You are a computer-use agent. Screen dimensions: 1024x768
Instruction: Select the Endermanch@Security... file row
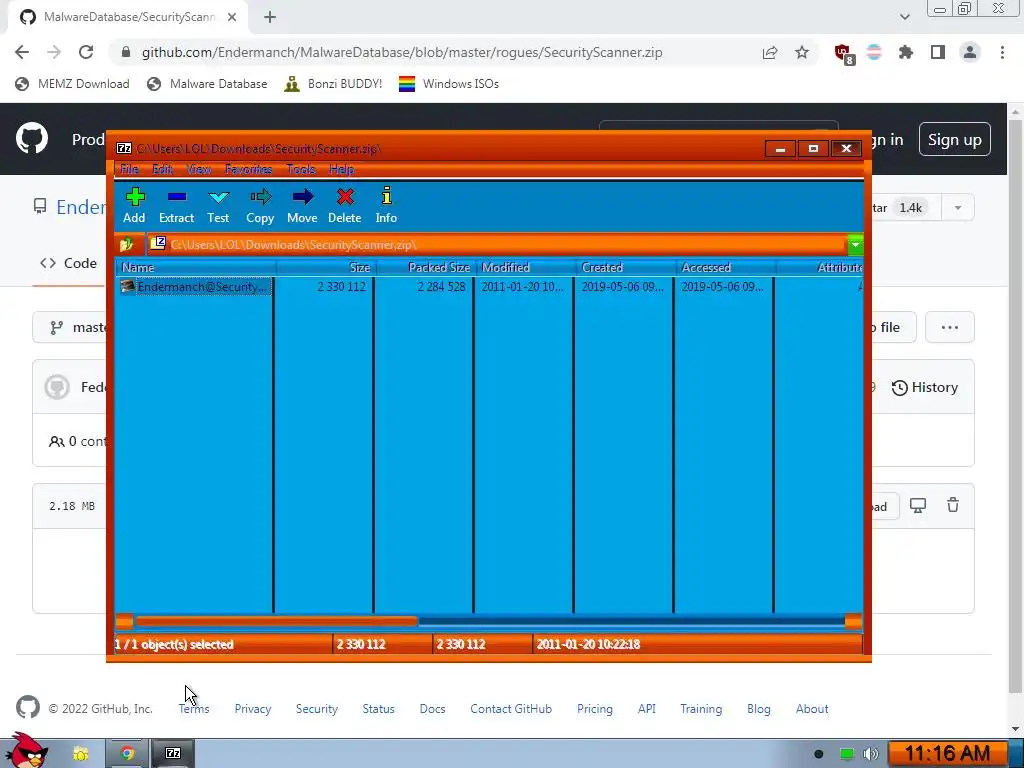click(194, 287)
